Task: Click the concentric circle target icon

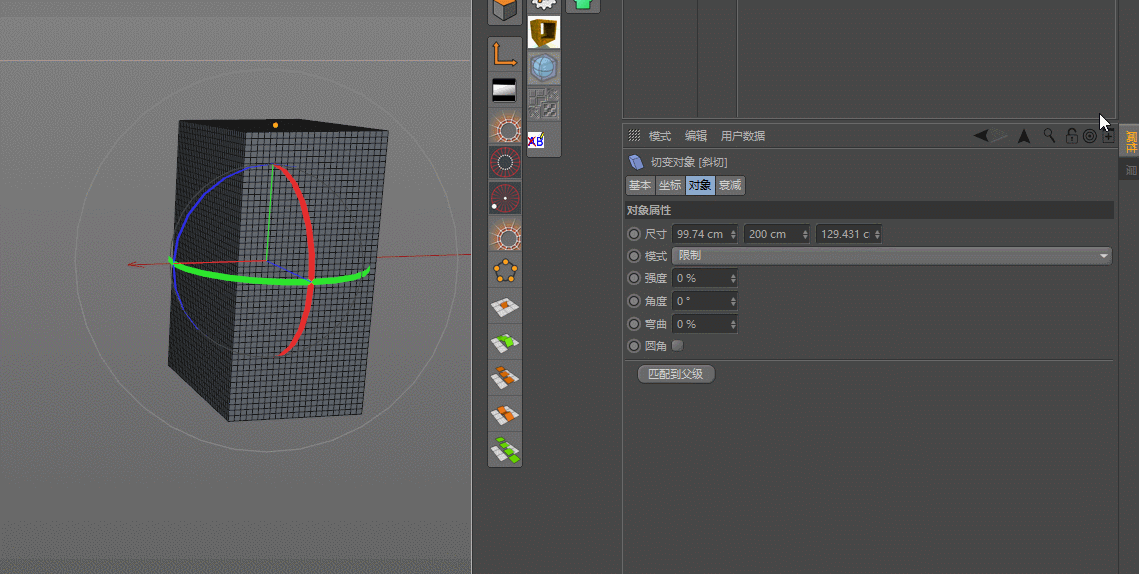Action: click(1090, 136)
